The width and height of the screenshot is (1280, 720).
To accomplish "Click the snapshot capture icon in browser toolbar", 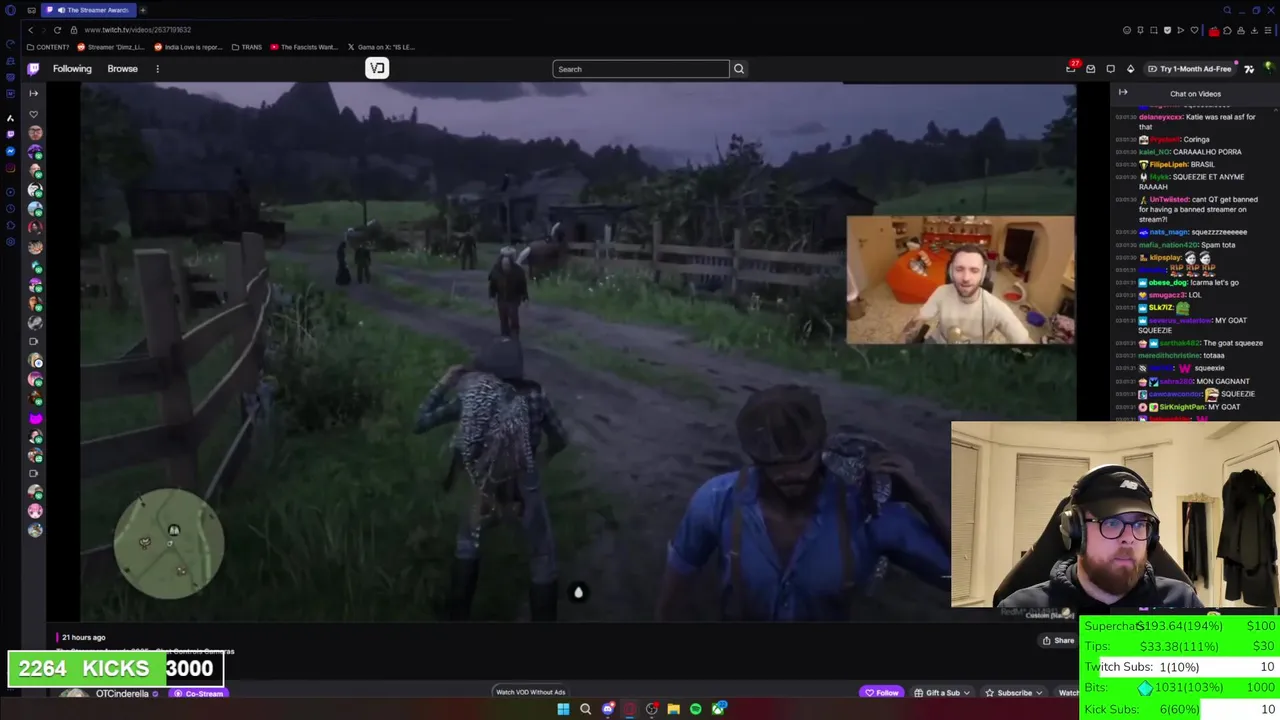I will (x=1154, y=30).
